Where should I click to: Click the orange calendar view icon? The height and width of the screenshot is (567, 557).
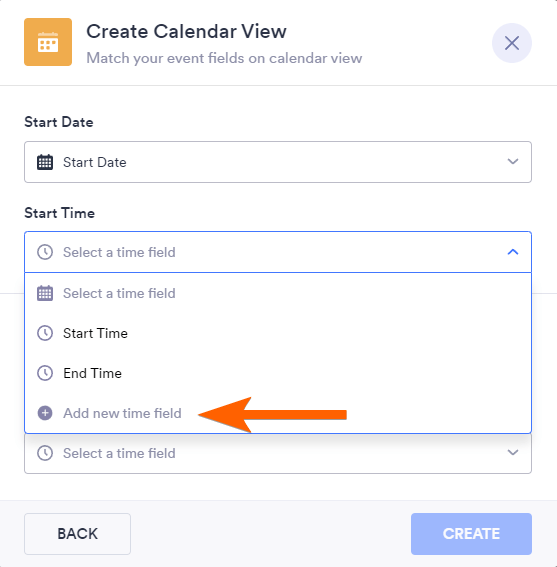[48, 42]
